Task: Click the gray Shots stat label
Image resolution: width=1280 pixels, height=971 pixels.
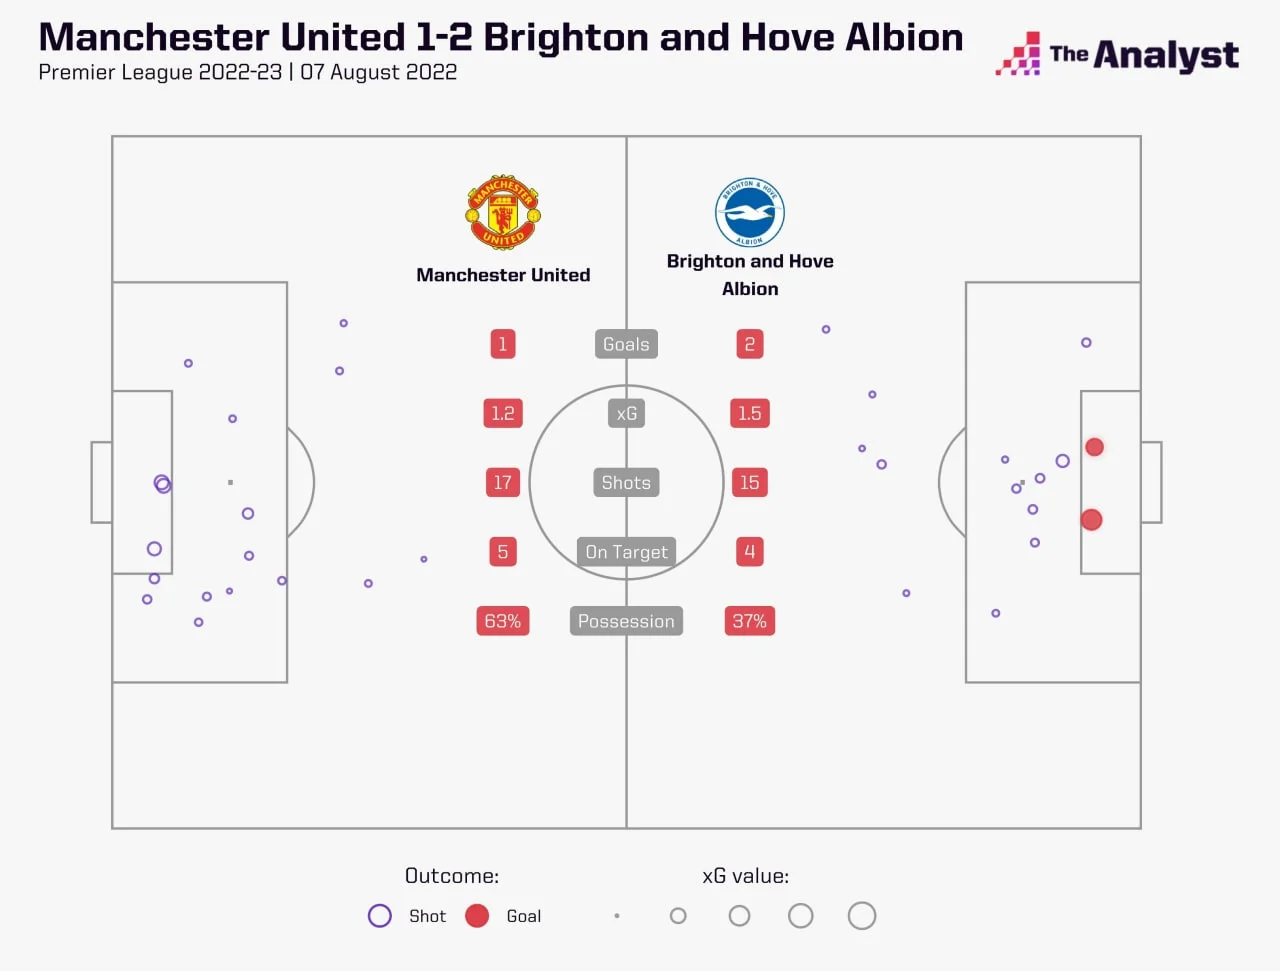Action: click(x=626, y=483)
